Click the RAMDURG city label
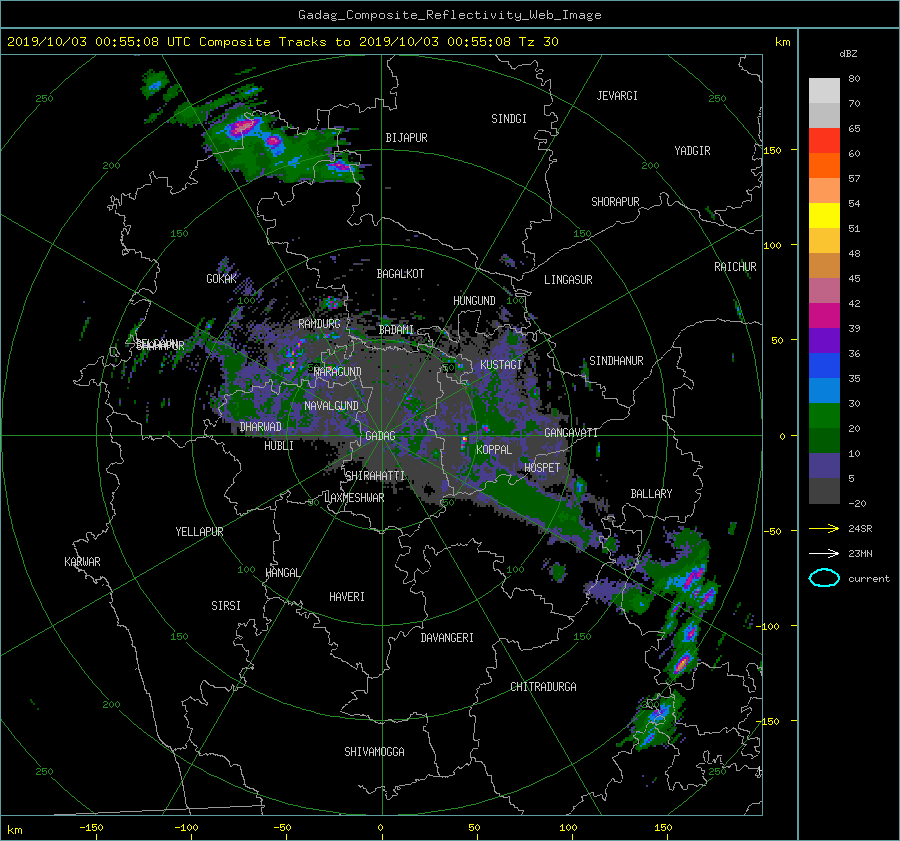Image resolution: width=900 pixels, height=841 pixels. coord(319,324)
